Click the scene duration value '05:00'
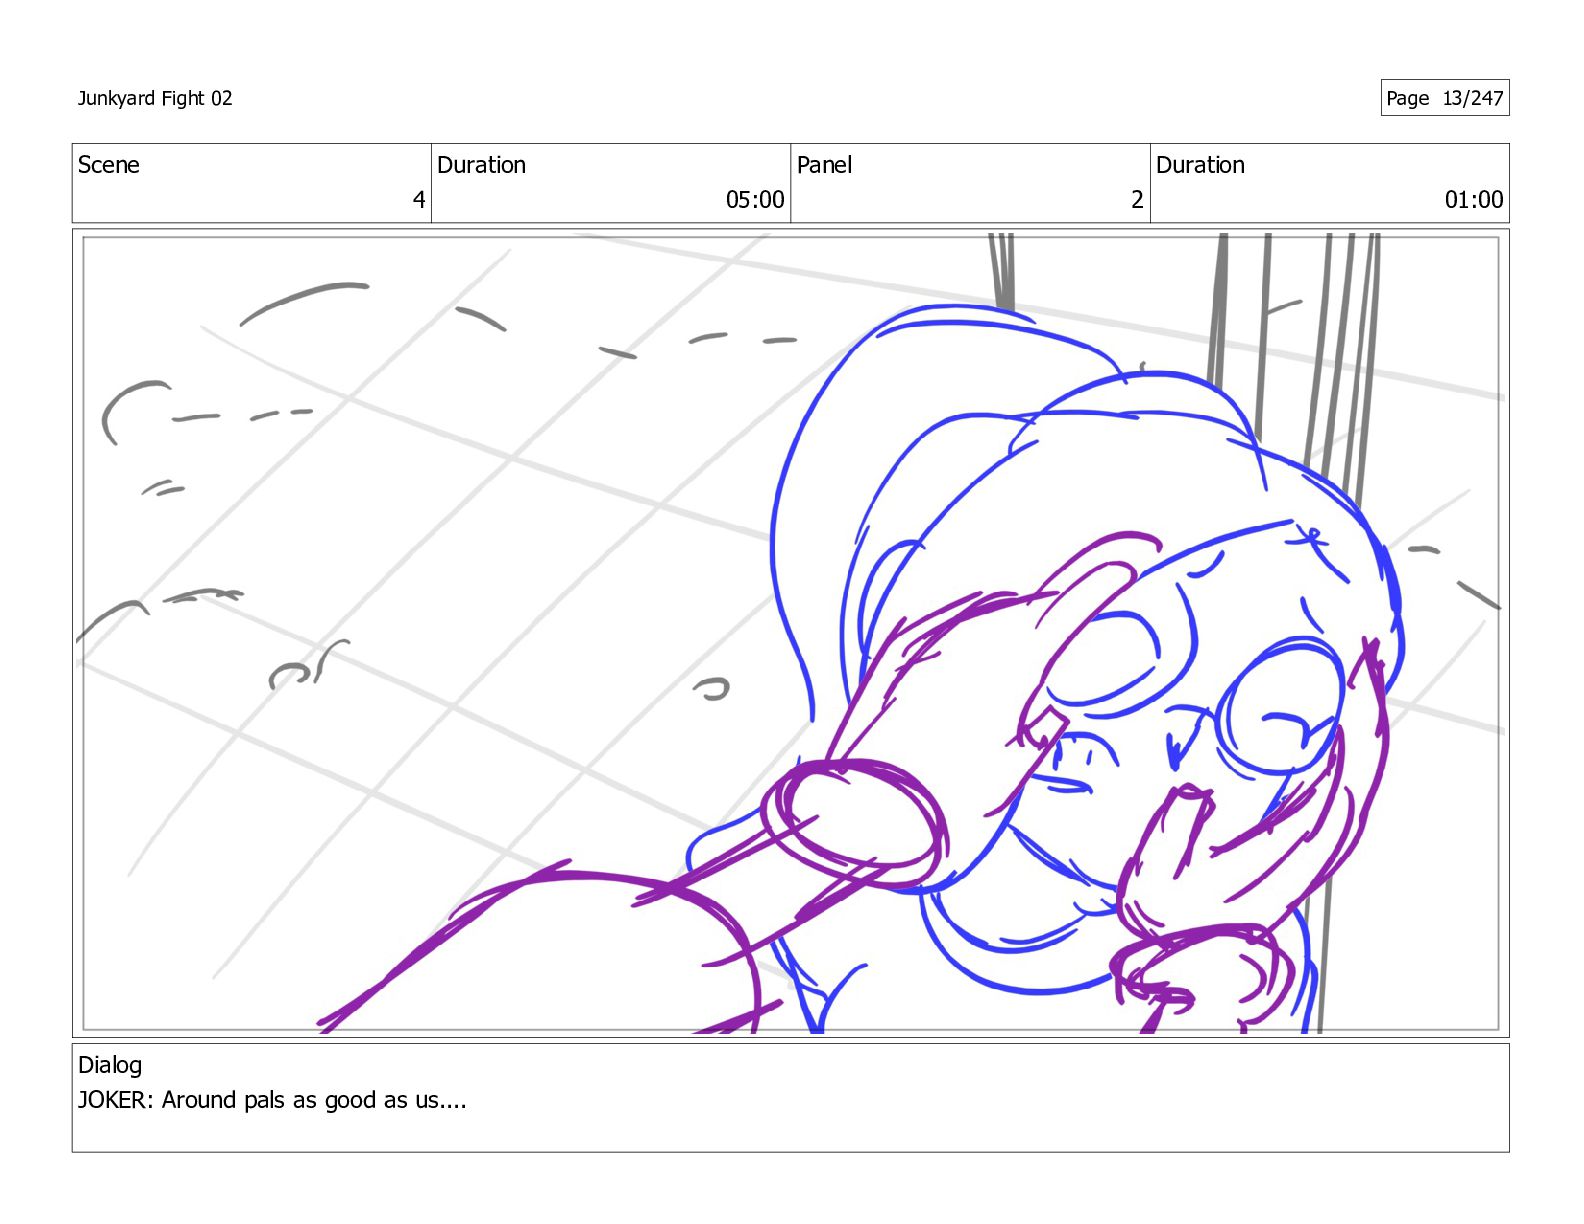 click(x=755, y=200)
